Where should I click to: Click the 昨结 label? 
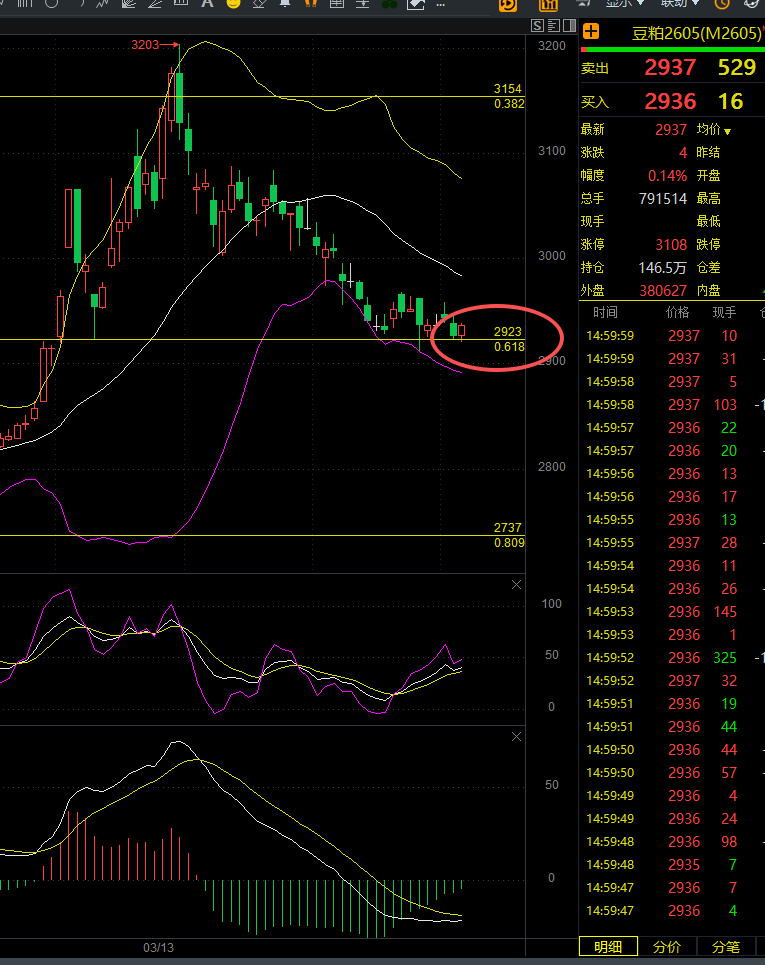tap(708, 153)
